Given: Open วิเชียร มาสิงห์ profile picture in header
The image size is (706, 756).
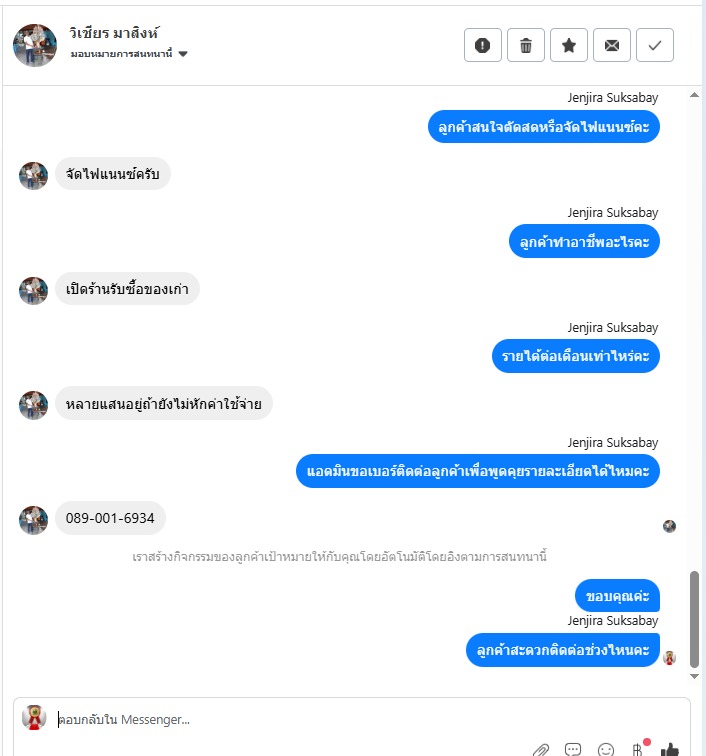Looking at the screenshot, I should 35,45.
